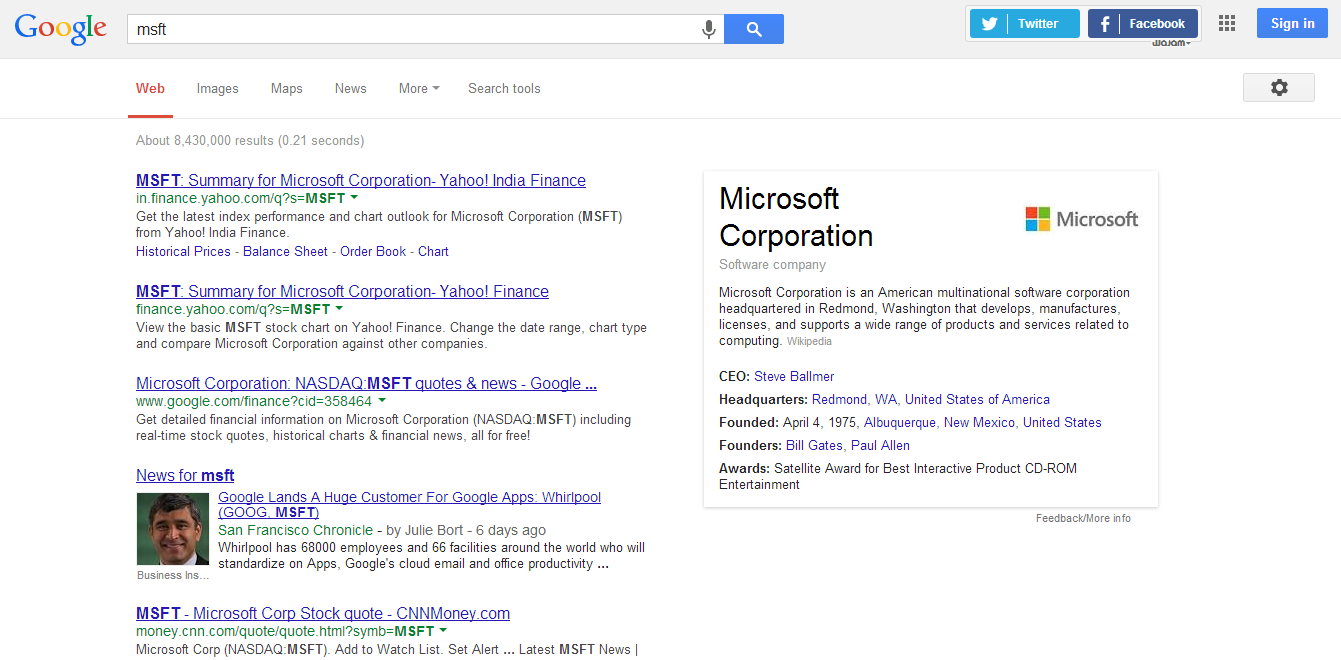Click the Bill Gates founder link
This screenshot has width=1341, height=660.
tap(814, 445)
